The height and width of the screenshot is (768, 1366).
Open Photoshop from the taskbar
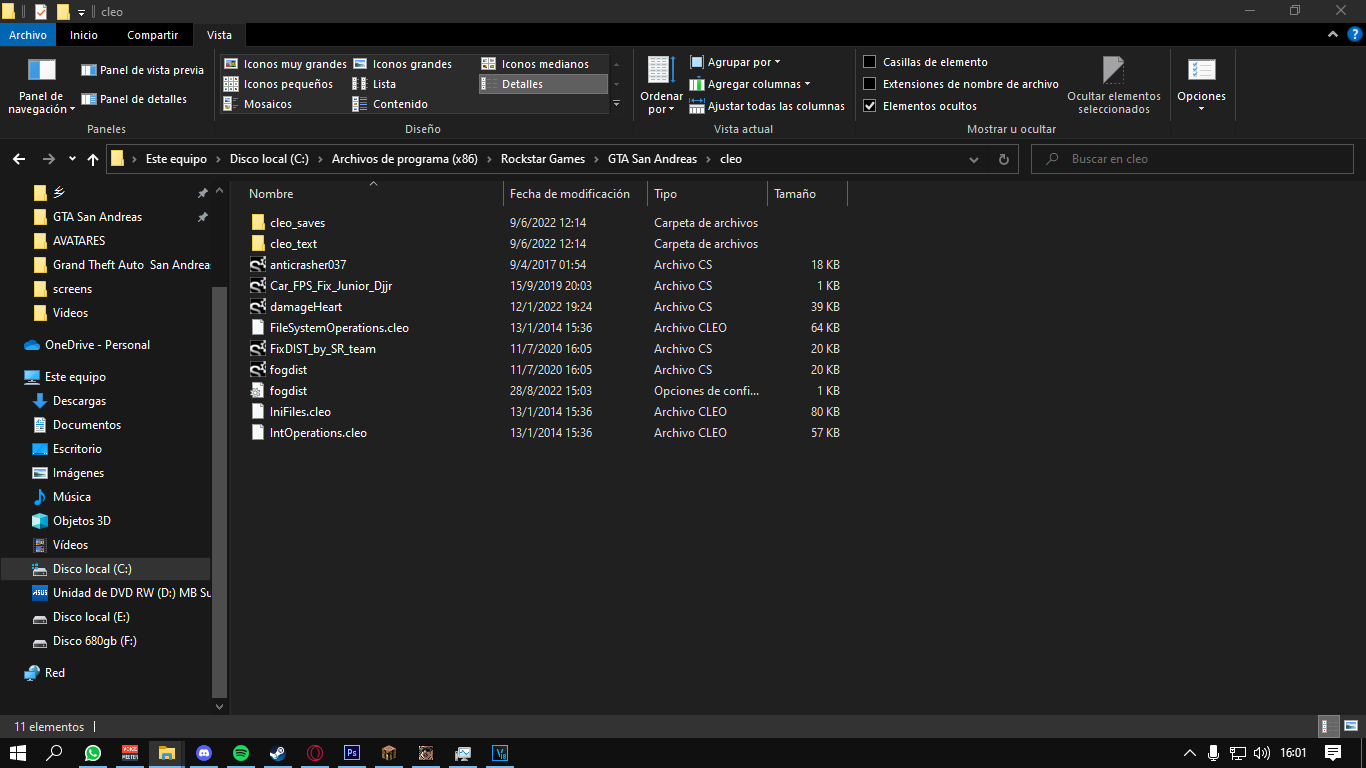coord(352,753)
